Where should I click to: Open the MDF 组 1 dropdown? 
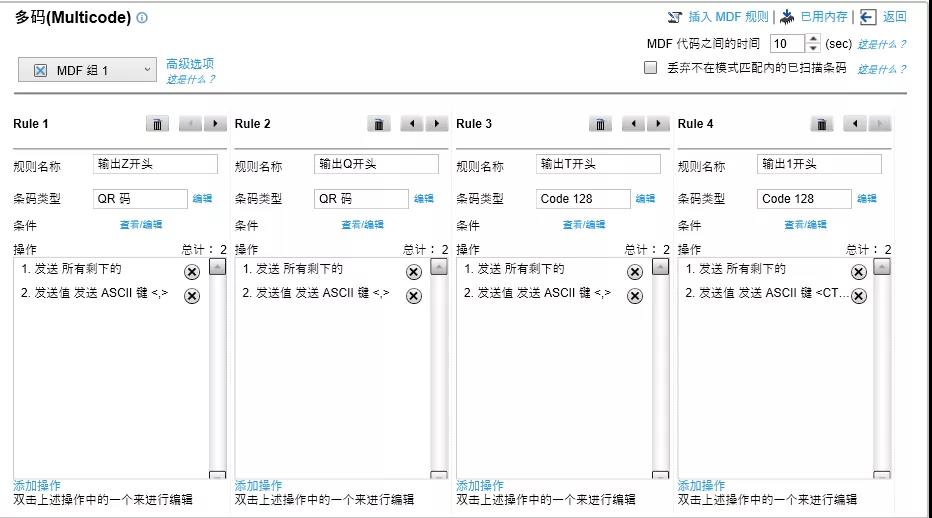tap(88, 70)
